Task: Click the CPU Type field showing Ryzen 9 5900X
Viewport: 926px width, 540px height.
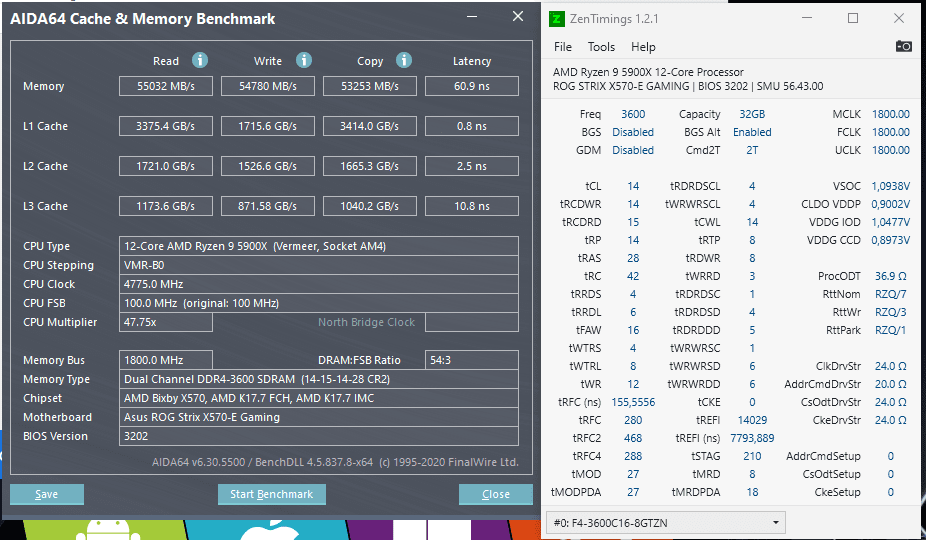Action: (x=319, y=246)
